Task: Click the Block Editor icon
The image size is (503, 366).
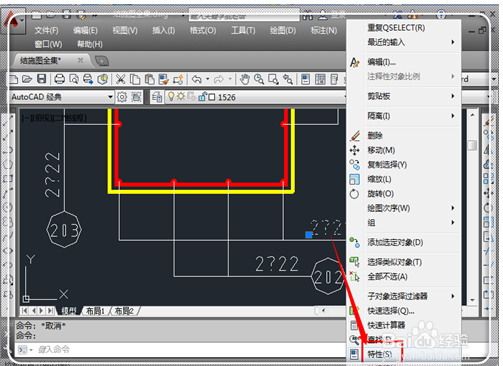Action: click(178, 79)
